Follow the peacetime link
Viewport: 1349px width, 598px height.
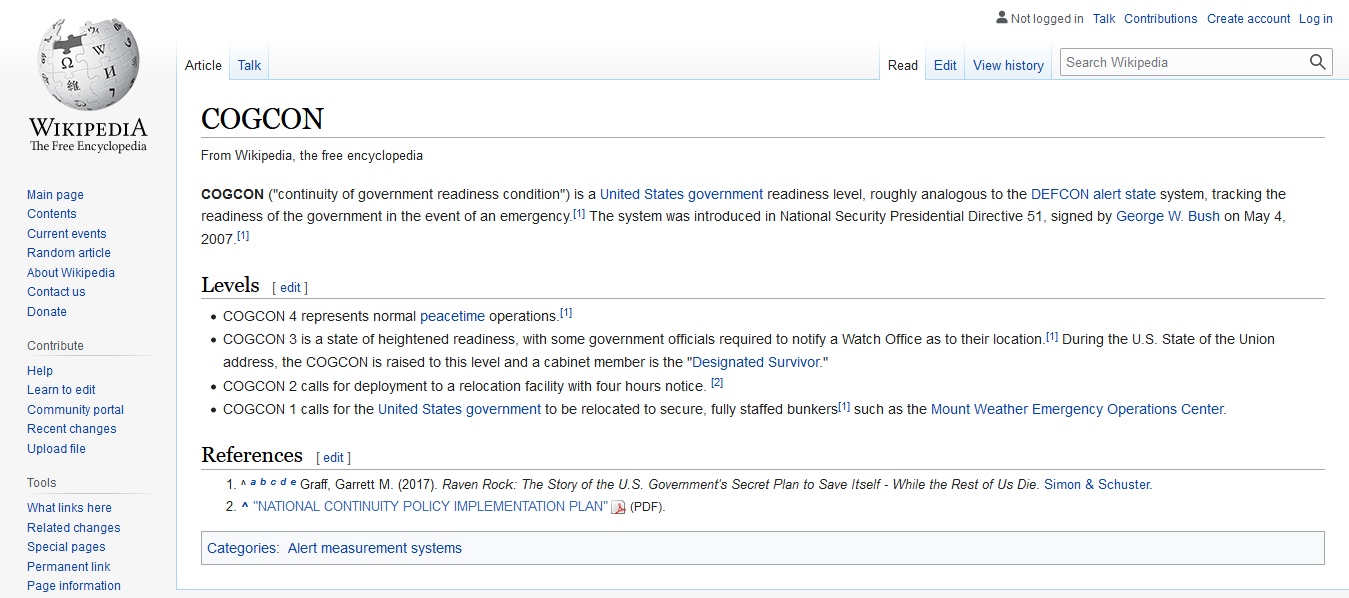point(452,316)
